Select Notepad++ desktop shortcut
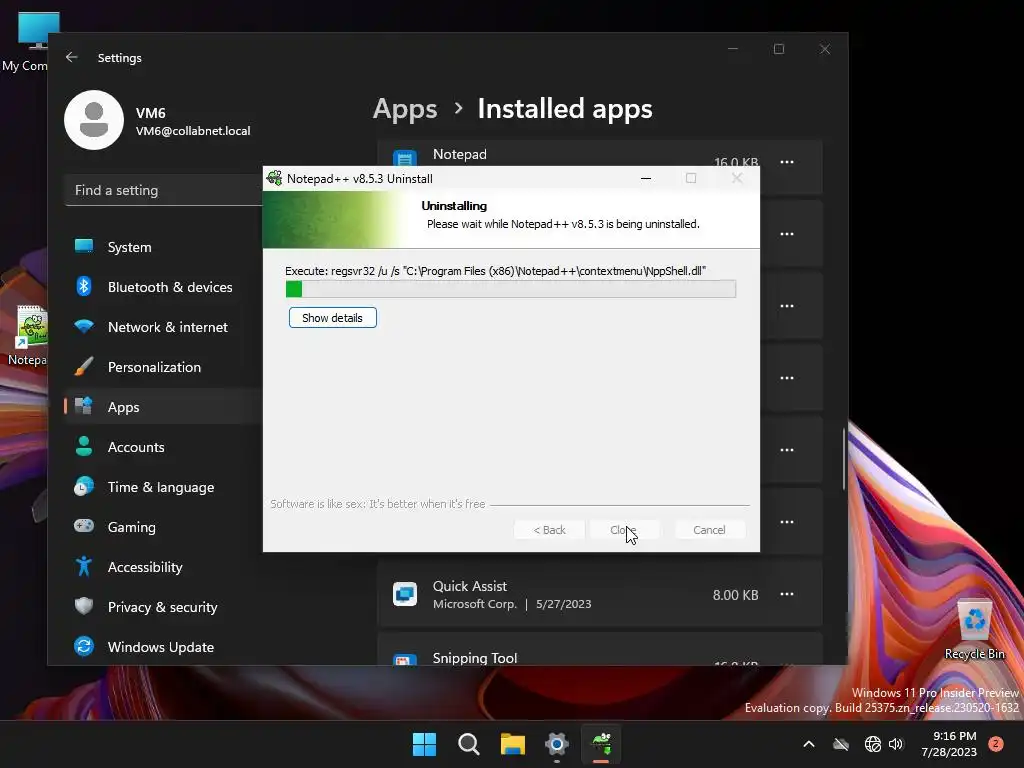The height and width of the screenshot is (768, 1024). [x=26, y=336]
